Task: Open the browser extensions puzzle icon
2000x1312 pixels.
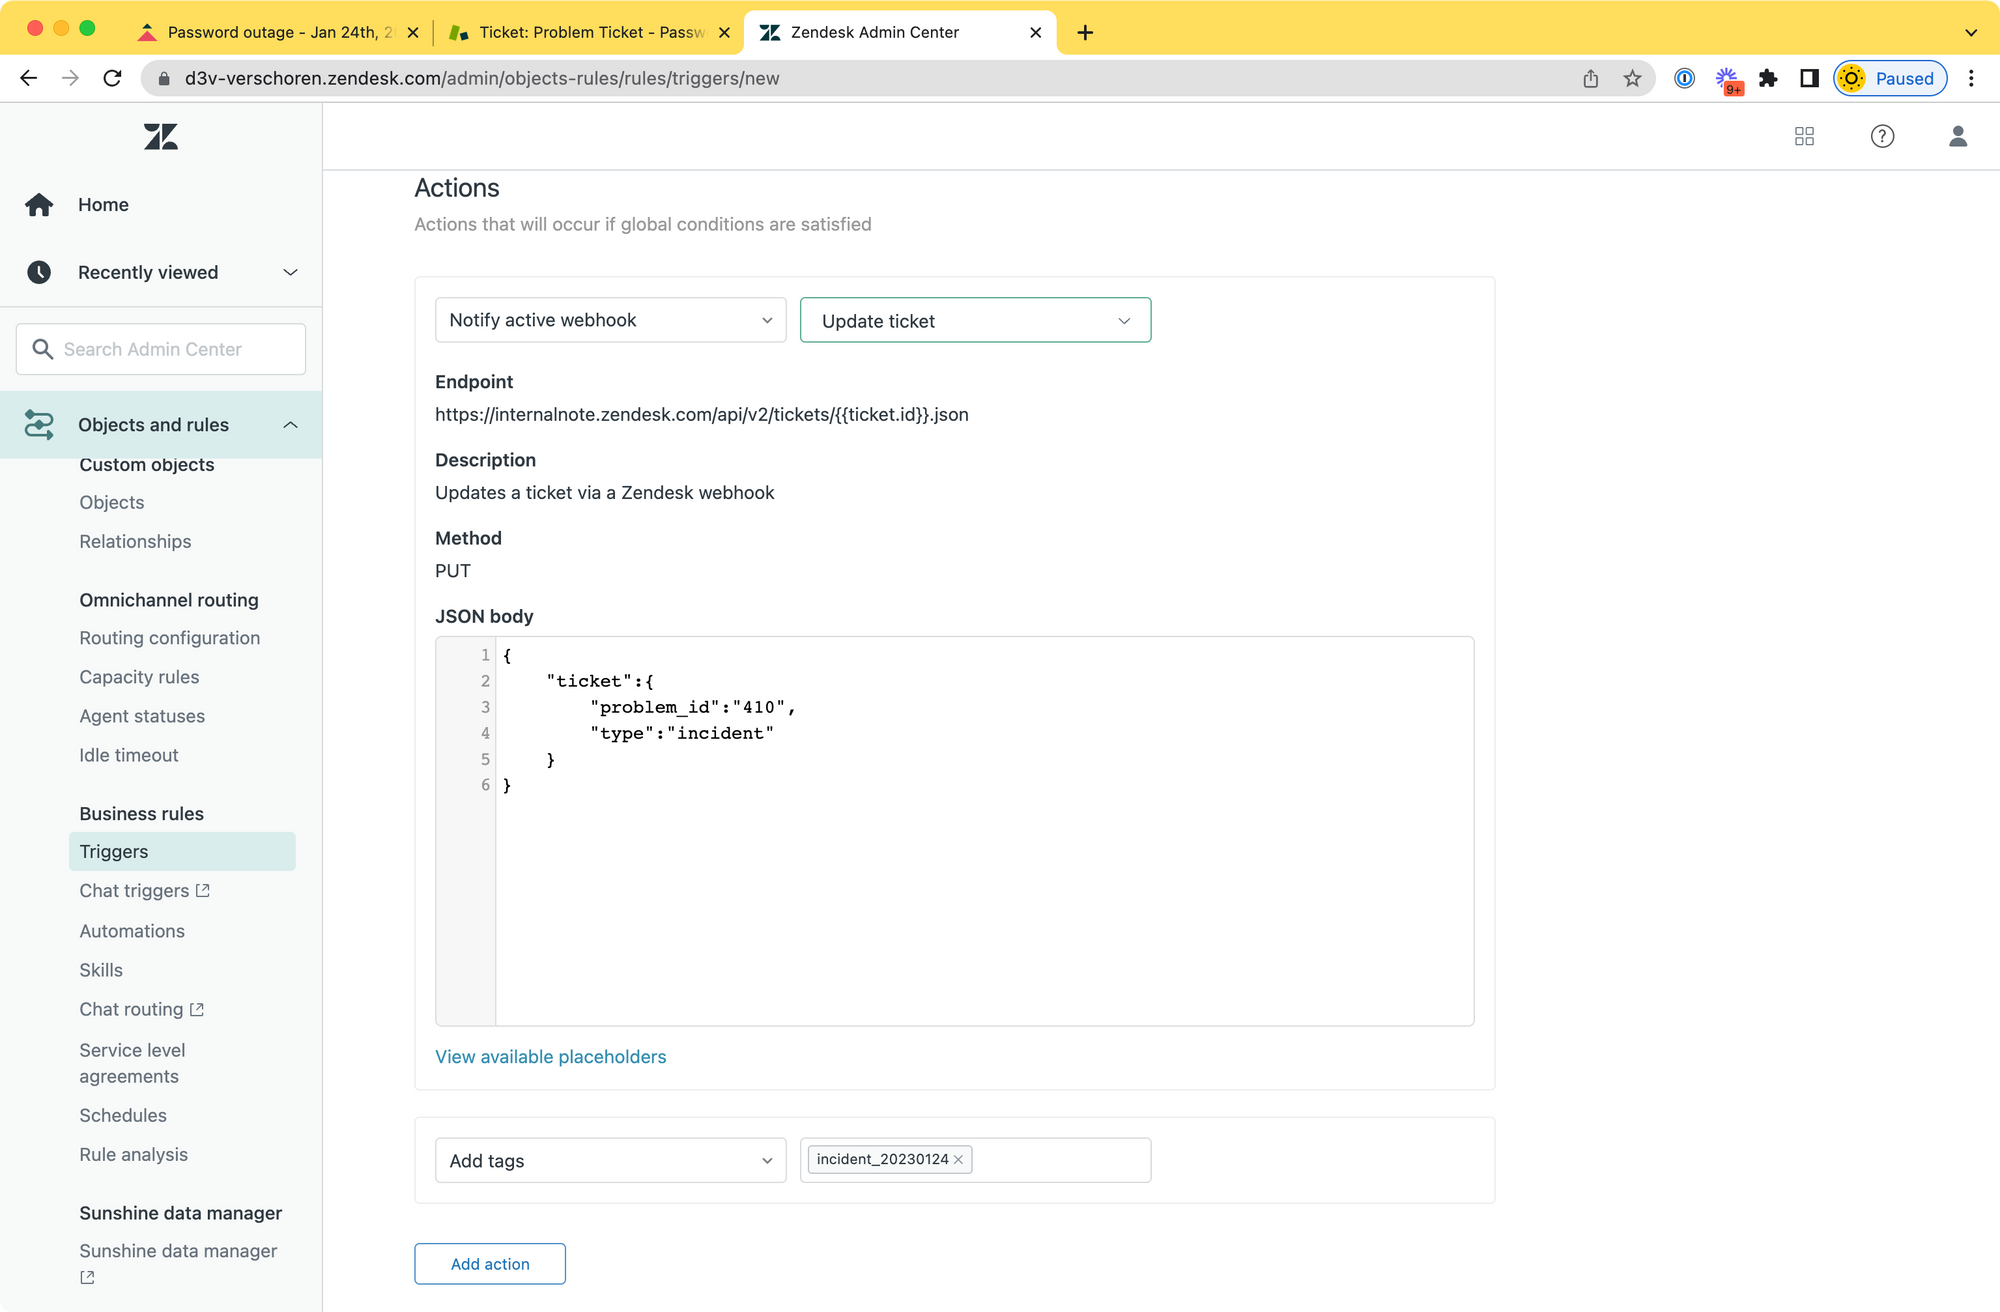Action: click(x=1768, y=78)
